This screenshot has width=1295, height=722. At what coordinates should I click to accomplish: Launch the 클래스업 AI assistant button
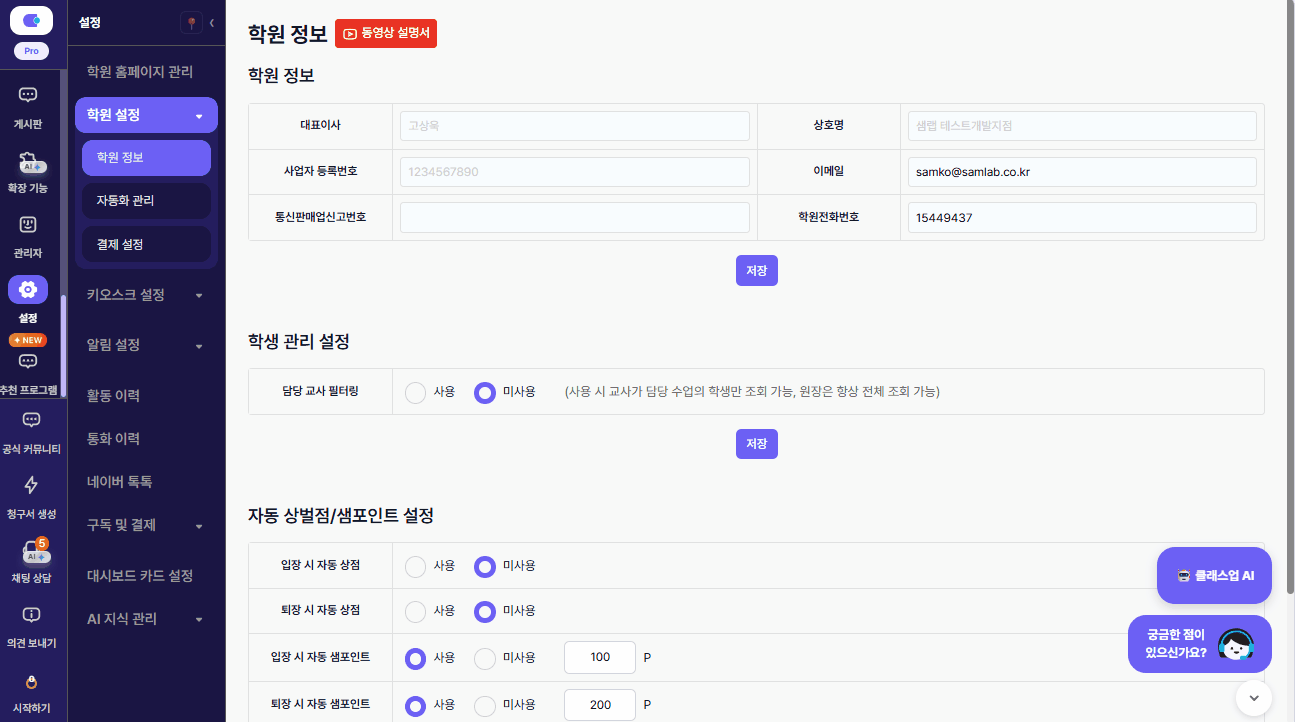point(1214,575)
